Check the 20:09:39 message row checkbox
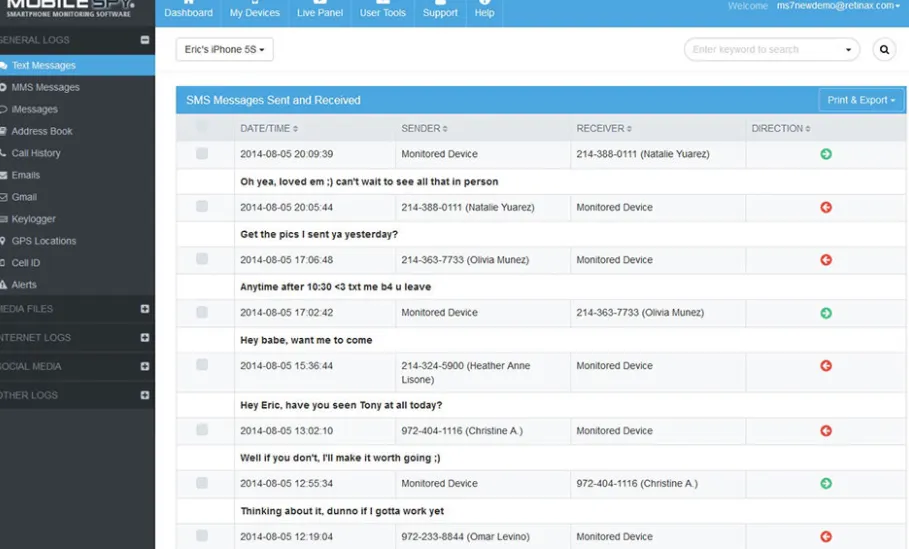 202,154
